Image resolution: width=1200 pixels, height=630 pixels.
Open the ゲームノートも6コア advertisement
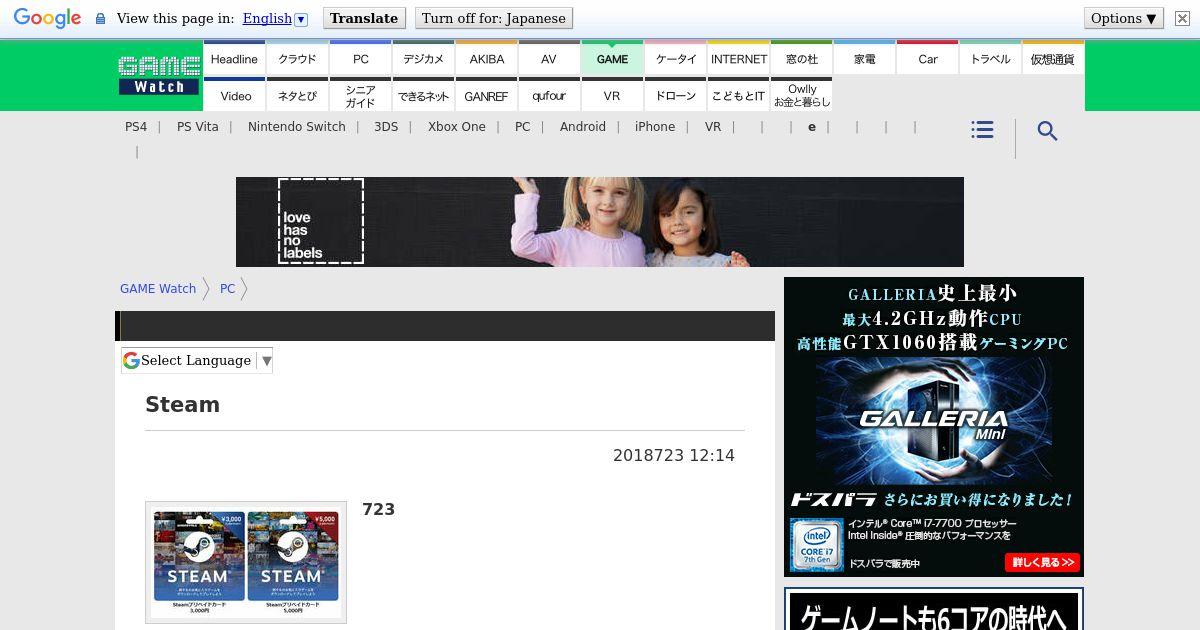[934, 609]
